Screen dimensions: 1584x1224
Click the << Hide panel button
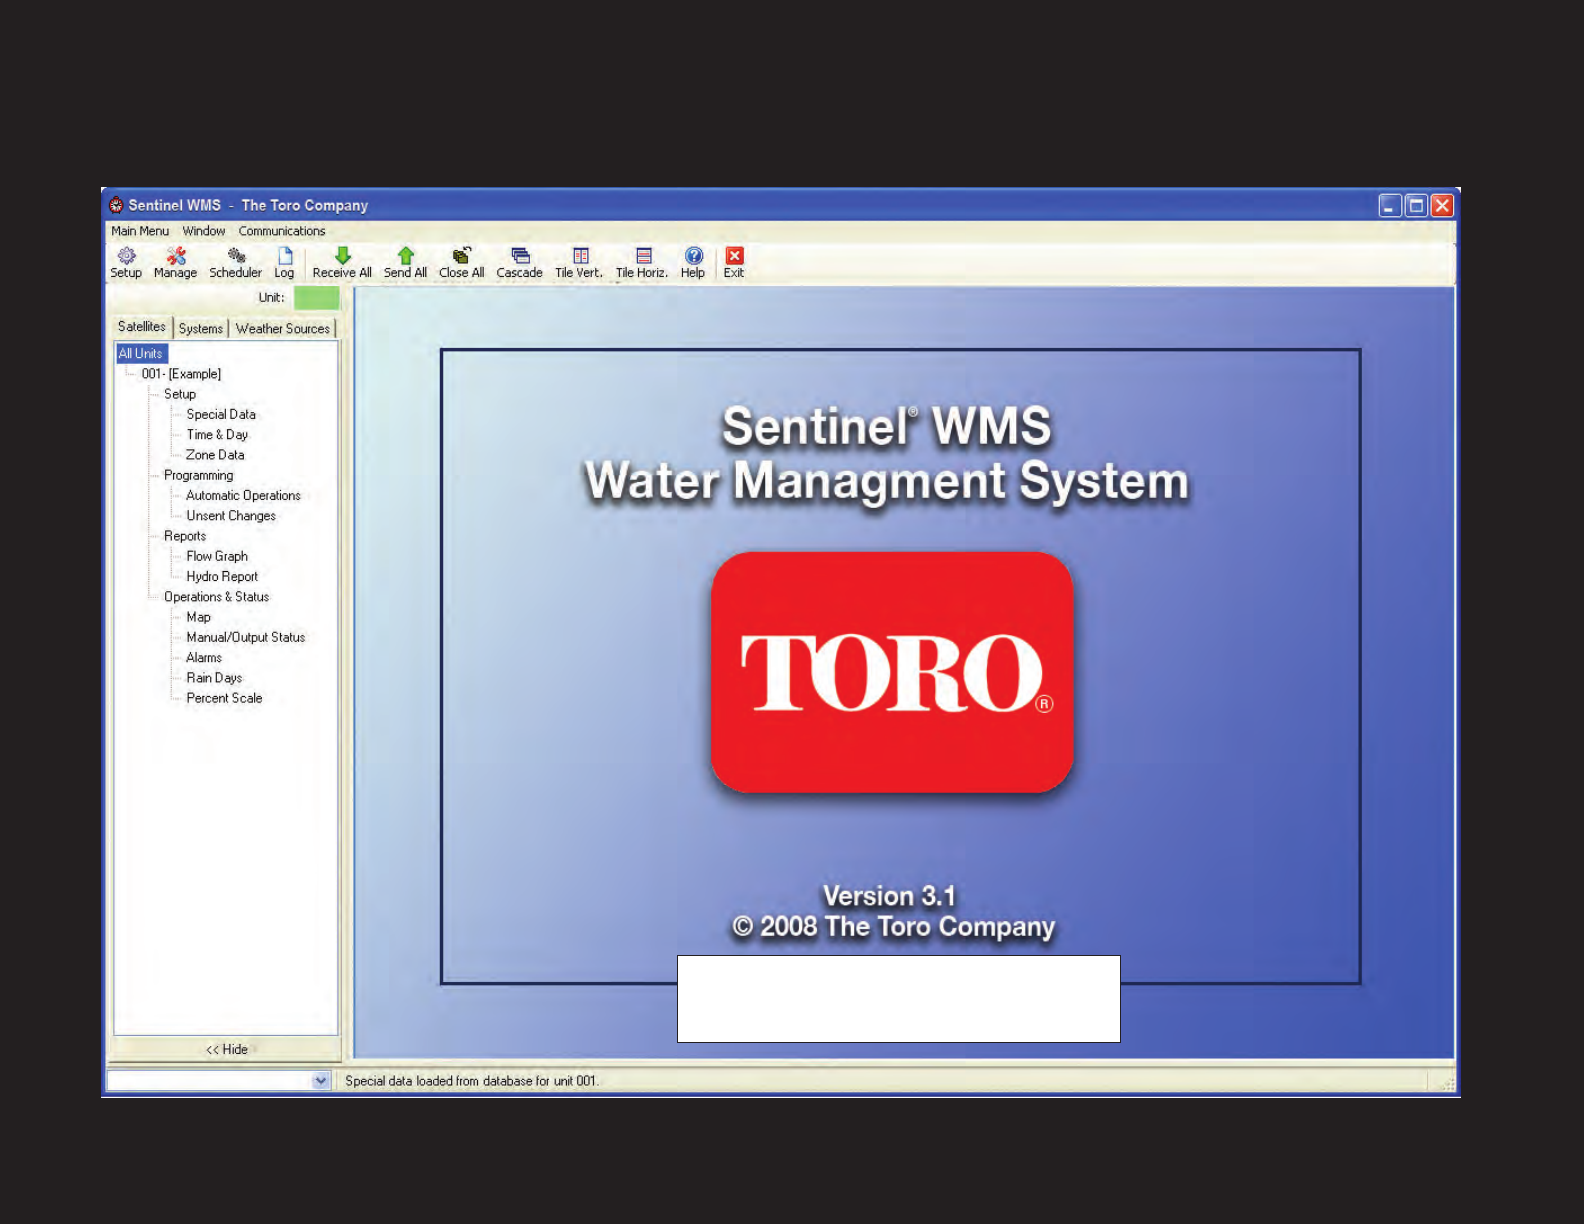226,1049
